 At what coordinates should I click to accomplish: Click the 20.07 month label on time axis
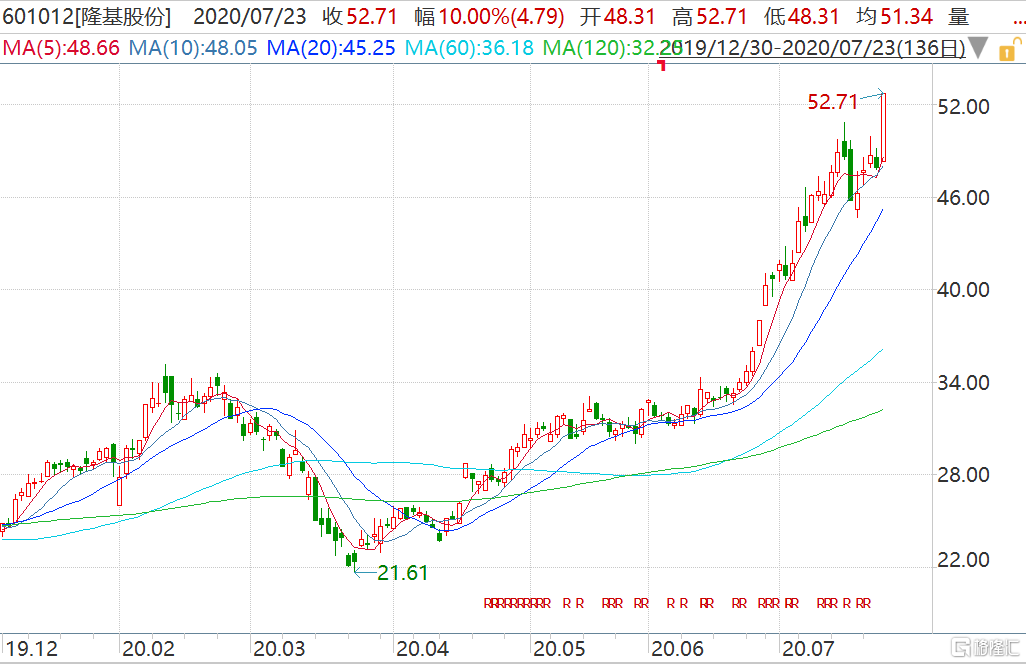[x=809, y=648]
